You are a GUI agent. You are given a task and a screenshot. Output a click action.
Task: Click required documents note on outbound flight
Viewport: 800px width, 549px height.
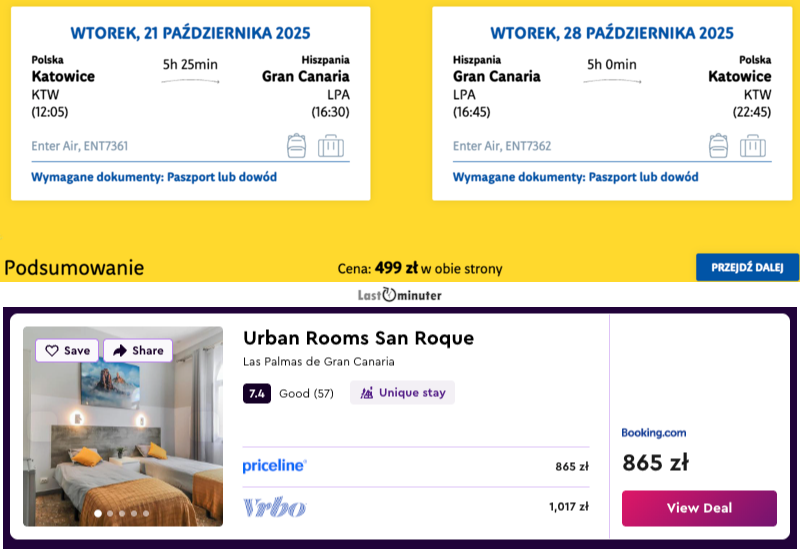(x=154, y=177)
